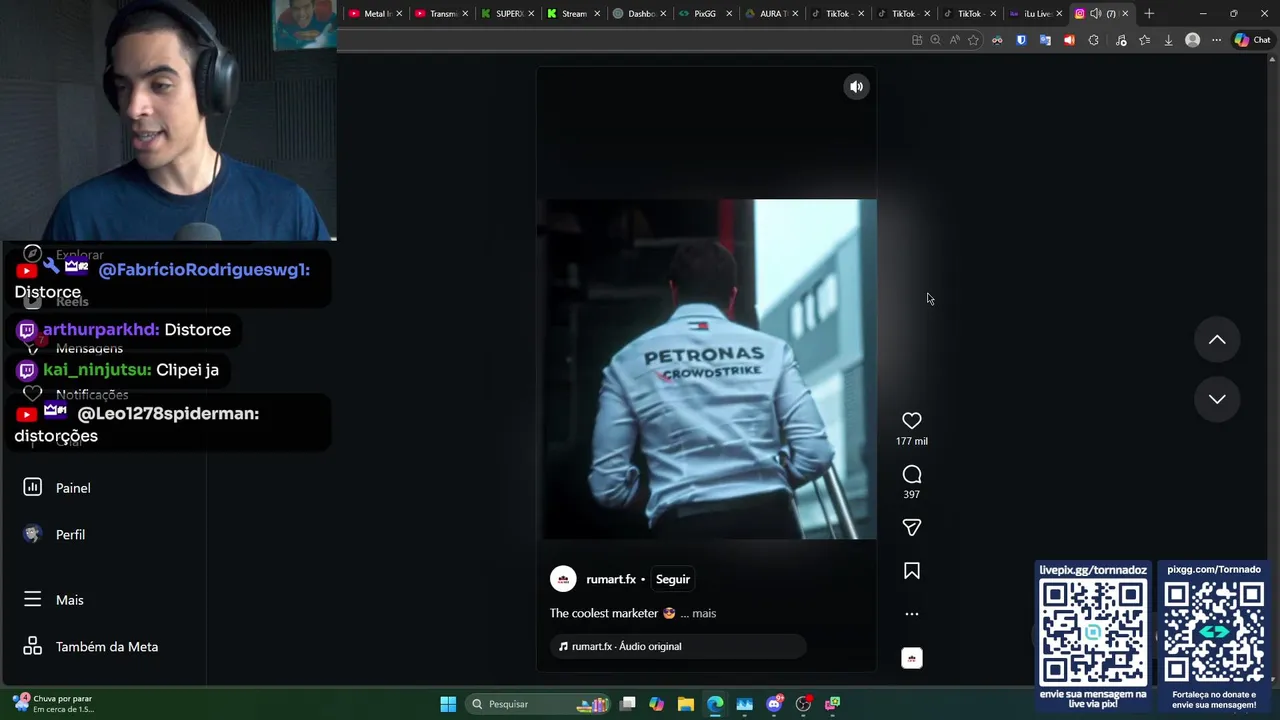
Task: Open the downloads arrow icon
Action: coord(1168,40)
